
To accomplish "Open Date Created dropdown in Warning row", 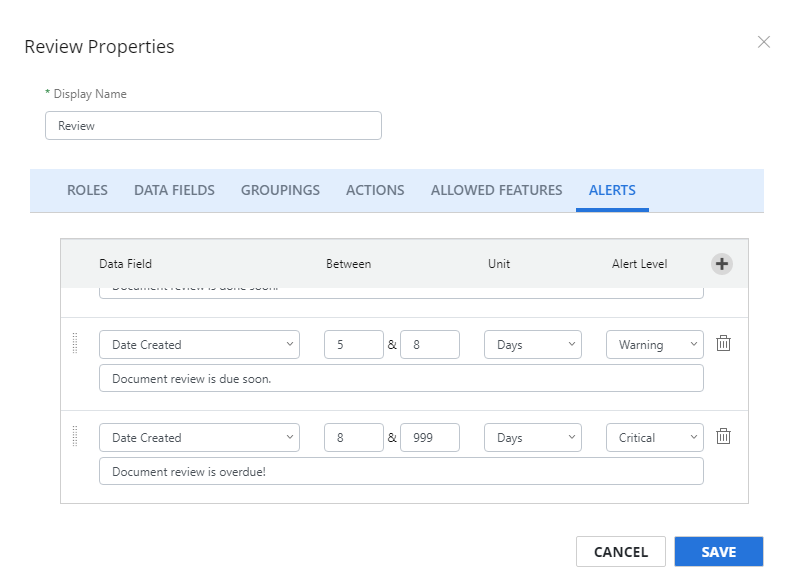I will pos(199,344).
